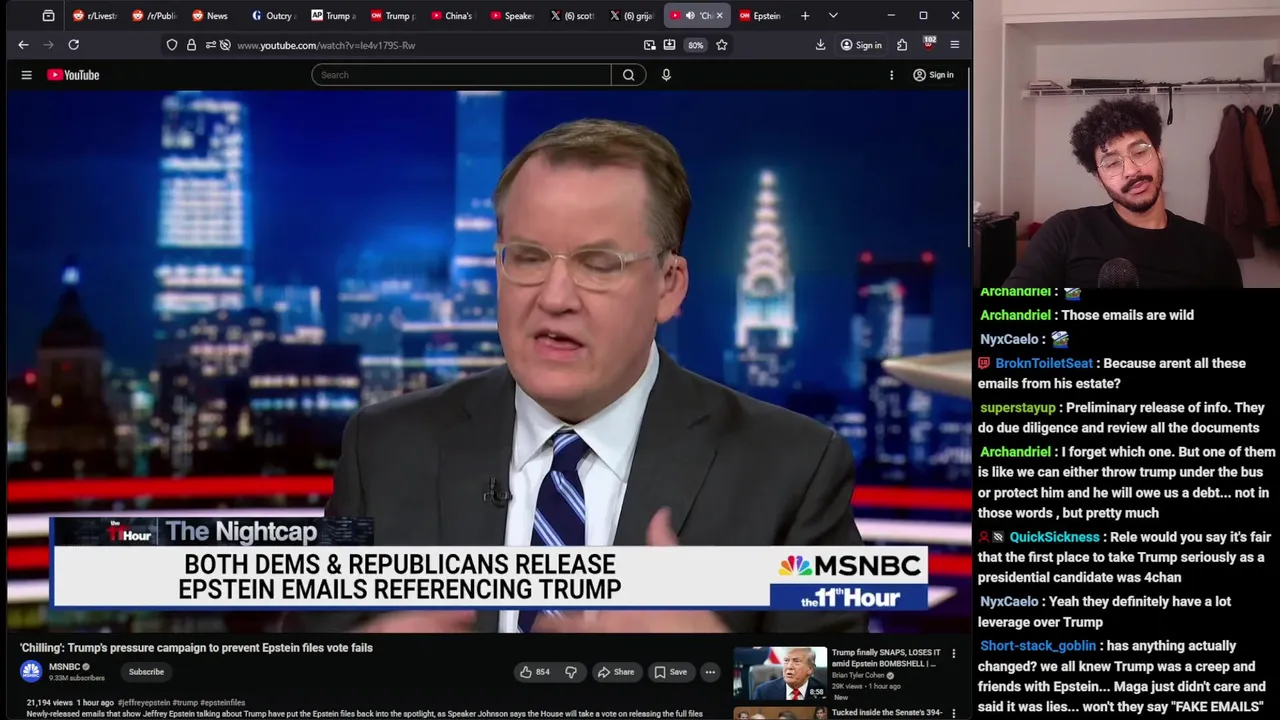Open YouTube settings three-dot menu
This screenshot has width=1280, height=720.
[x=891, y=75]
